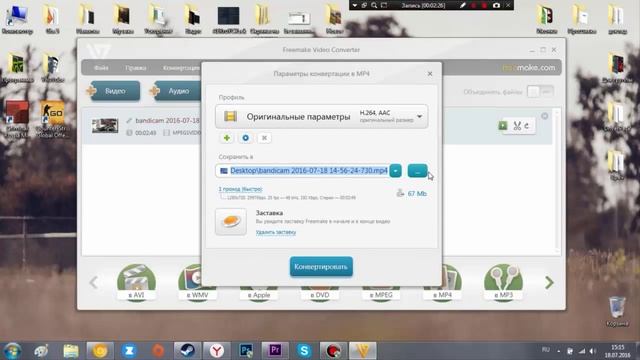Screen dimensions: 640x360
Task: Click the 67 Mb output size value
Action: (417, 193)
